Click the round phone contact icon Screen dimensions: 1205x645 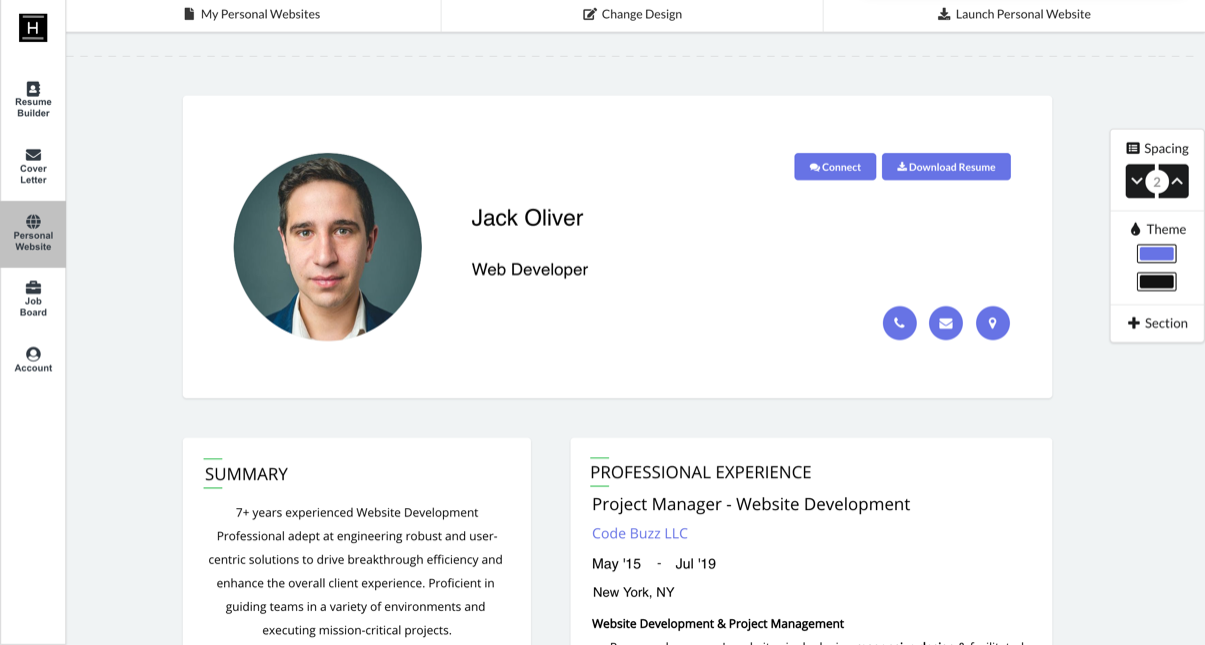point(899,323)
